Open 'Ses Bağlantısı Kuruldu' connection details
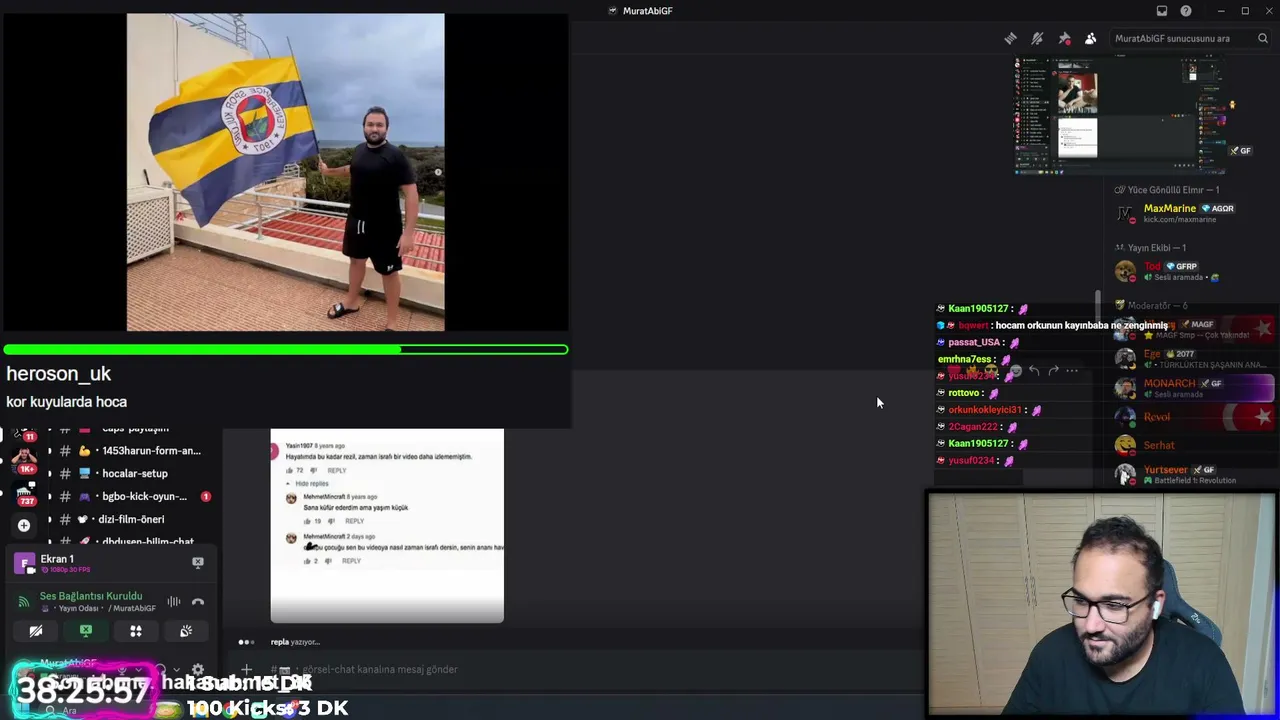Screen dimensions: 1280x720 point(91,596)
